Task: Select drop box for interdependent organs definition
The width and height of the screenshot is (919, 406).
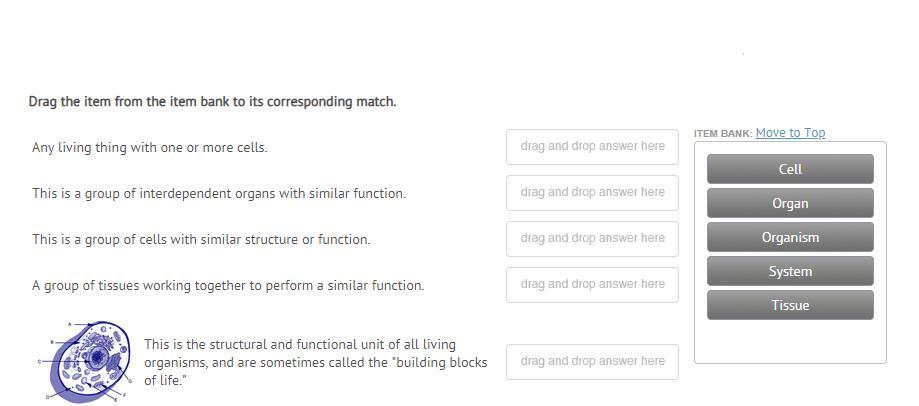Action: click(592, 192)
